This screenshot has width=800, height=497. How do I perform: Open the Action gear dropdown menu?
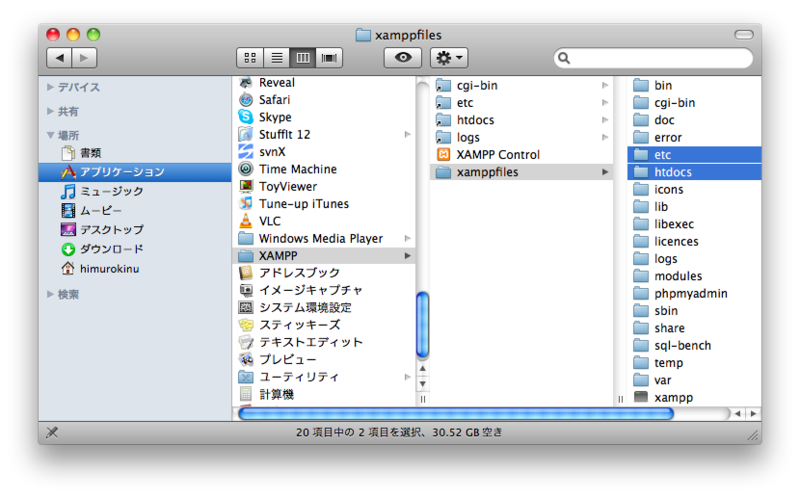point(449,58)
